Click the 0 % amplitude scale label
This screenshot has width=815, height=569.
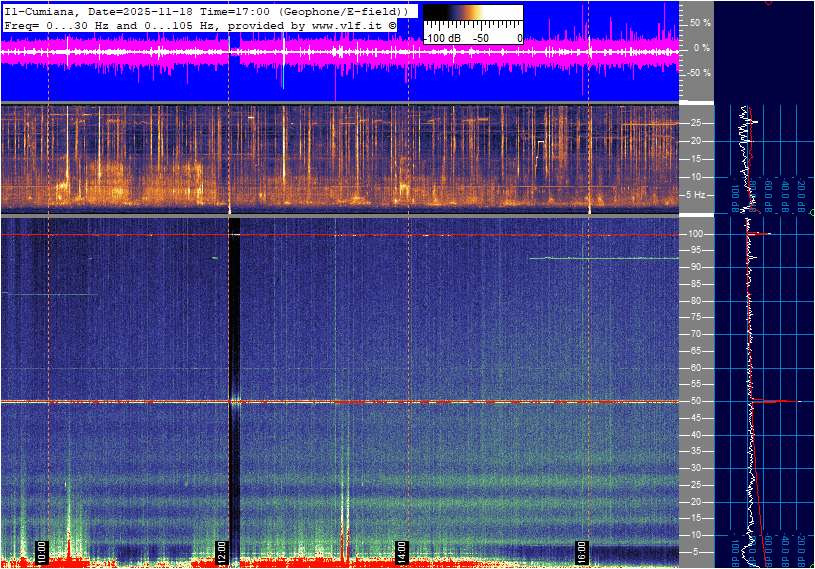click(702, 47)
